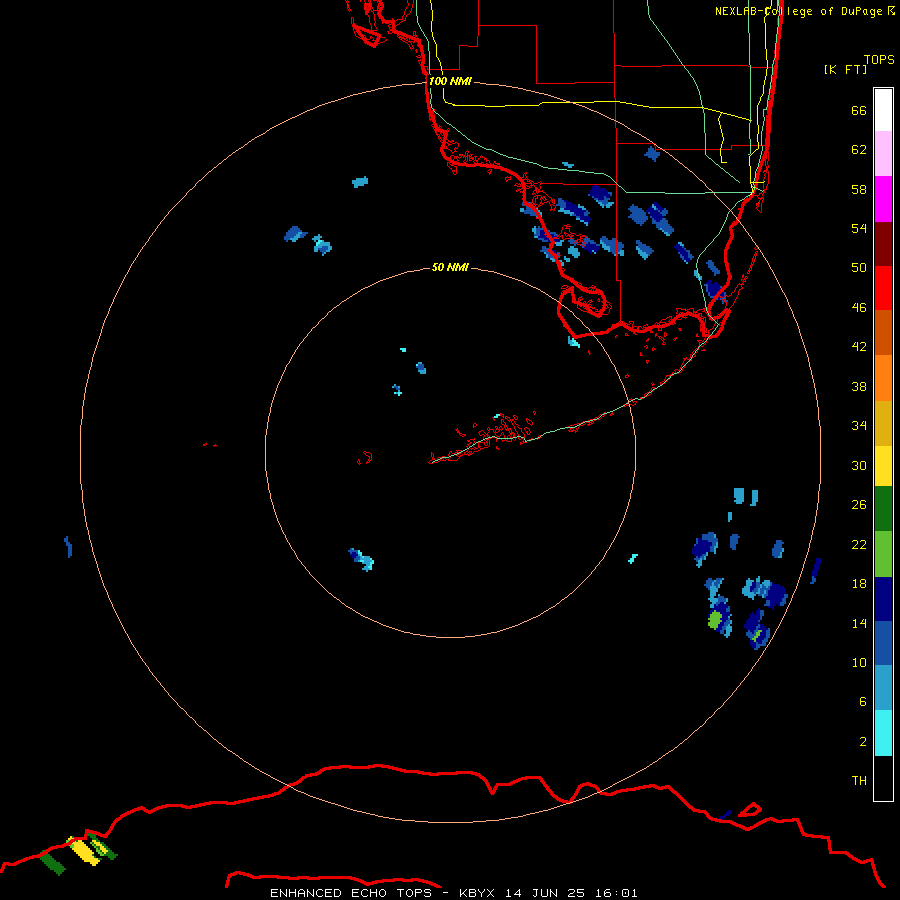This screenshot has width=900, height=900.
Task: Click the medium blue 18 kft swatch
Action: [x=883, y=643]
